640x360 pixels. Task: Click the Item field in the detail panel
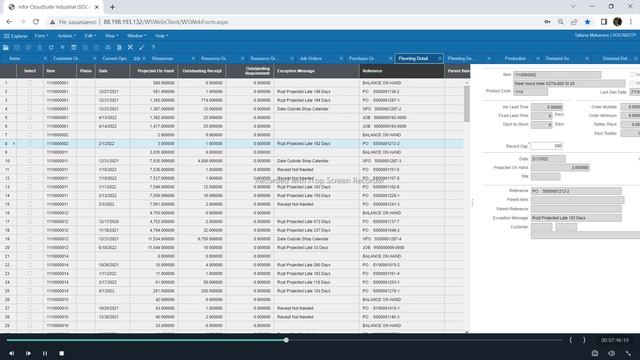click(x=557, y=75)
